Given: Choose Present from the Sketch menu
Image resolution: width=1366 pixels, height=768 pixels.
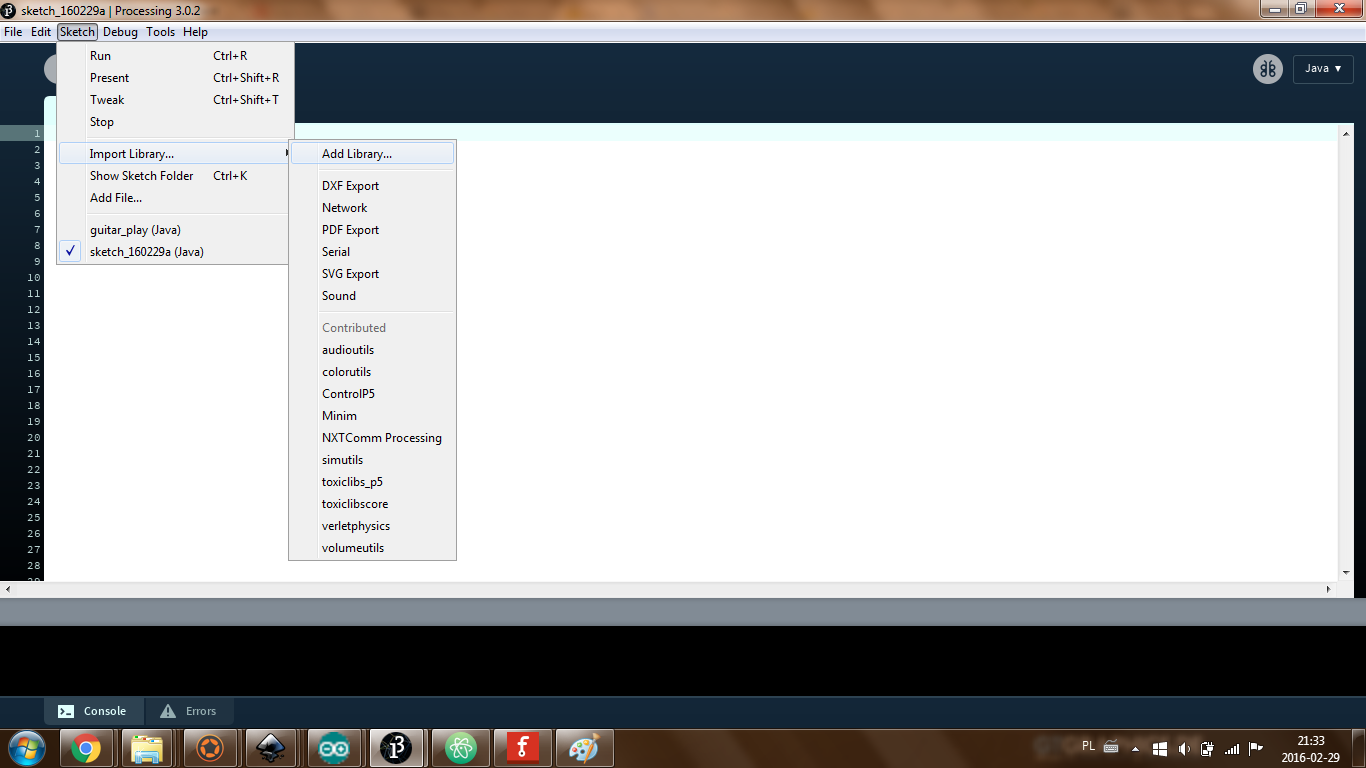Looking at the screenshot, I should tap(175, 78).
